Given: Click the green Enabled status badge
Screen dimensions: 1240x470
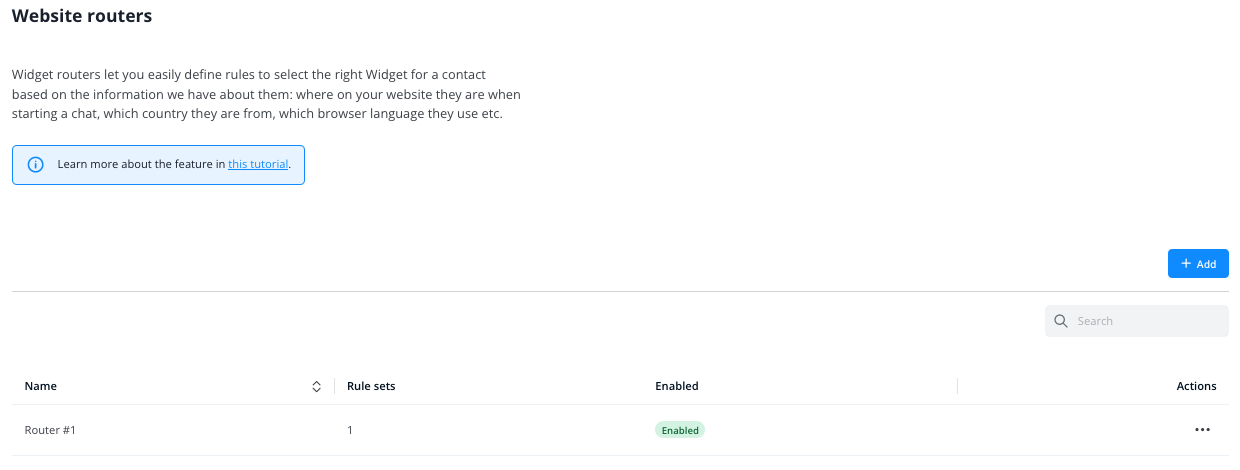Looking at the screenshot, I should [680, 430].
